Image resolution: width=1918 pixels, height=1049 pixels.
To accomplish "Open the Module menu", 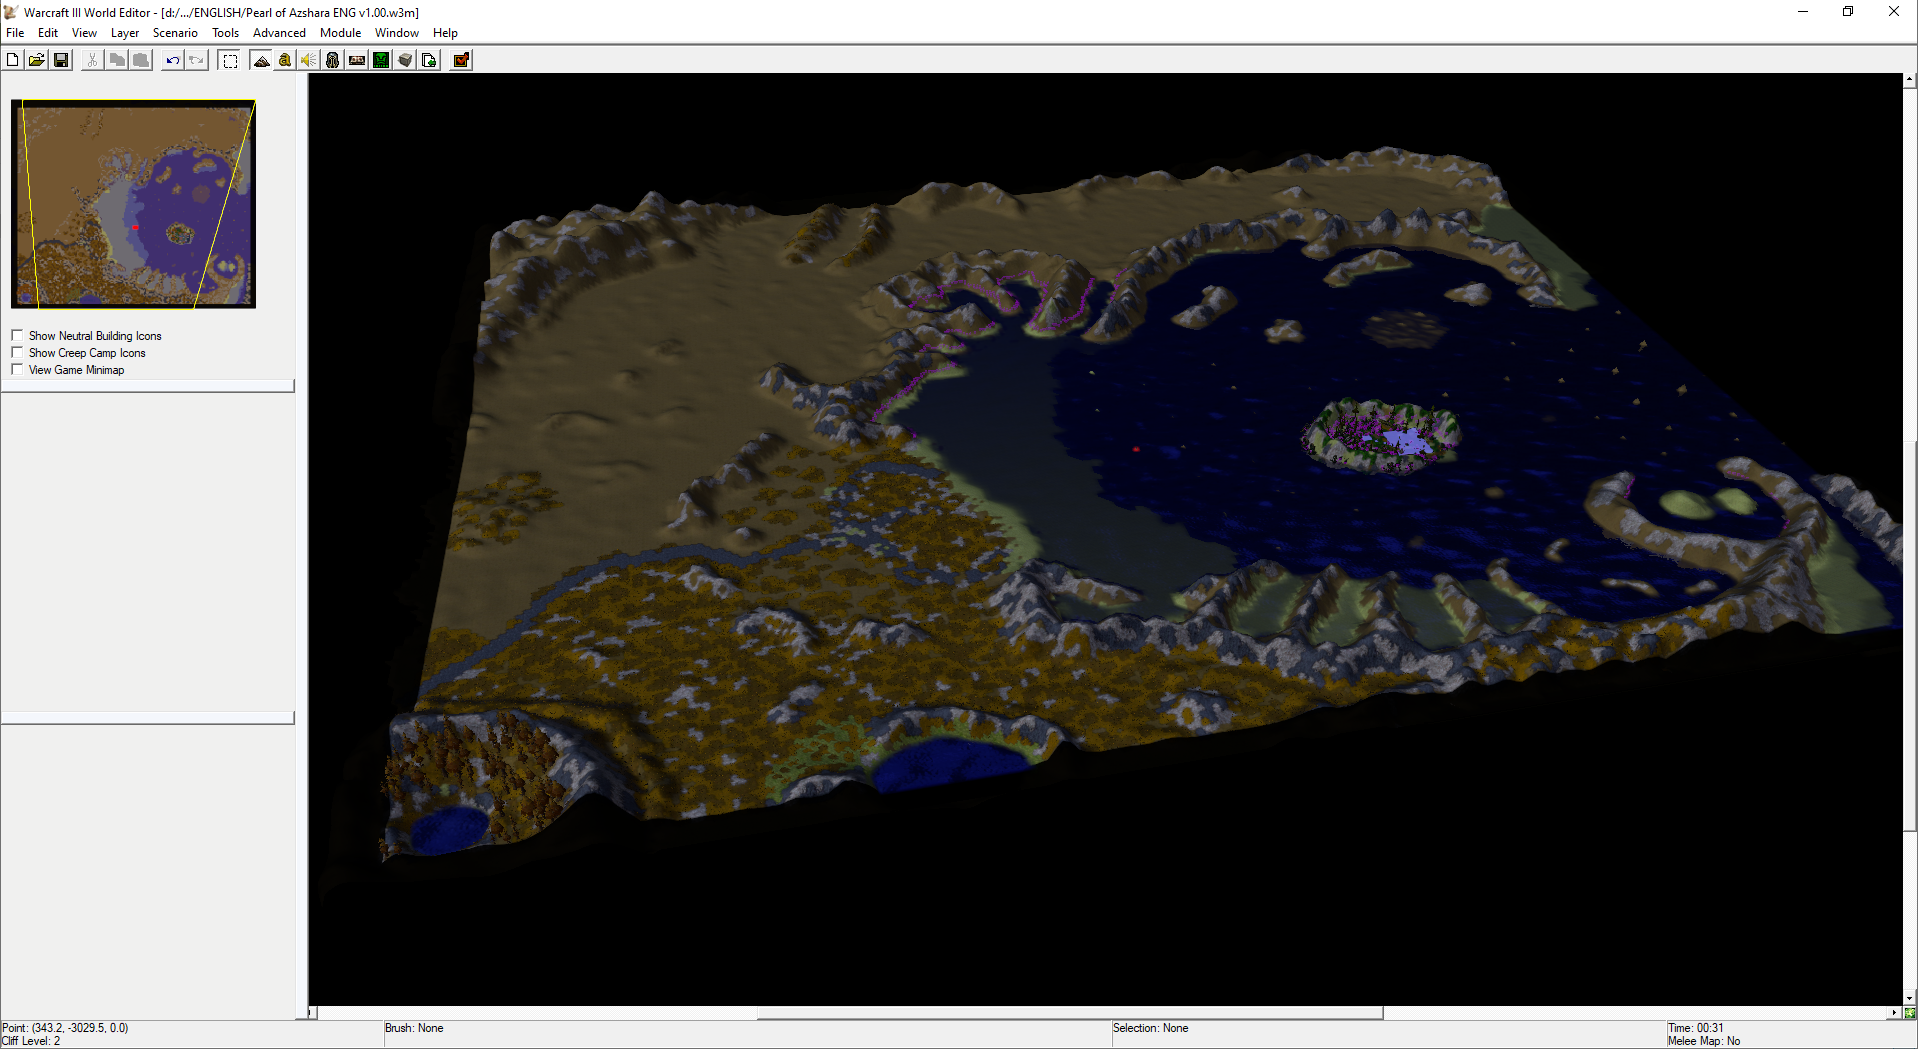I will [340, 33].
